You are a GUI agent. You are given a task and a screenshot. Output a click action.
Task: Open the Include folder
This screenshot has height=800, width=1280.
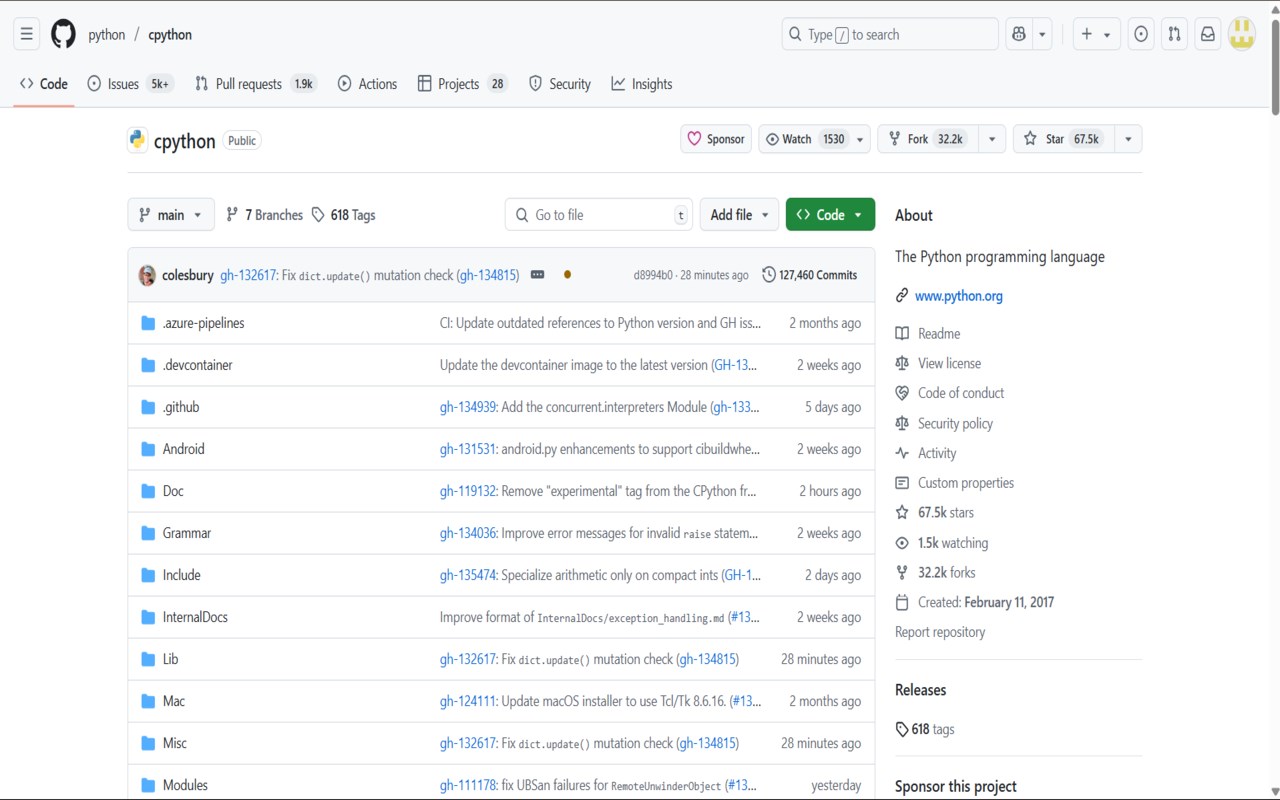pos(181,575)
